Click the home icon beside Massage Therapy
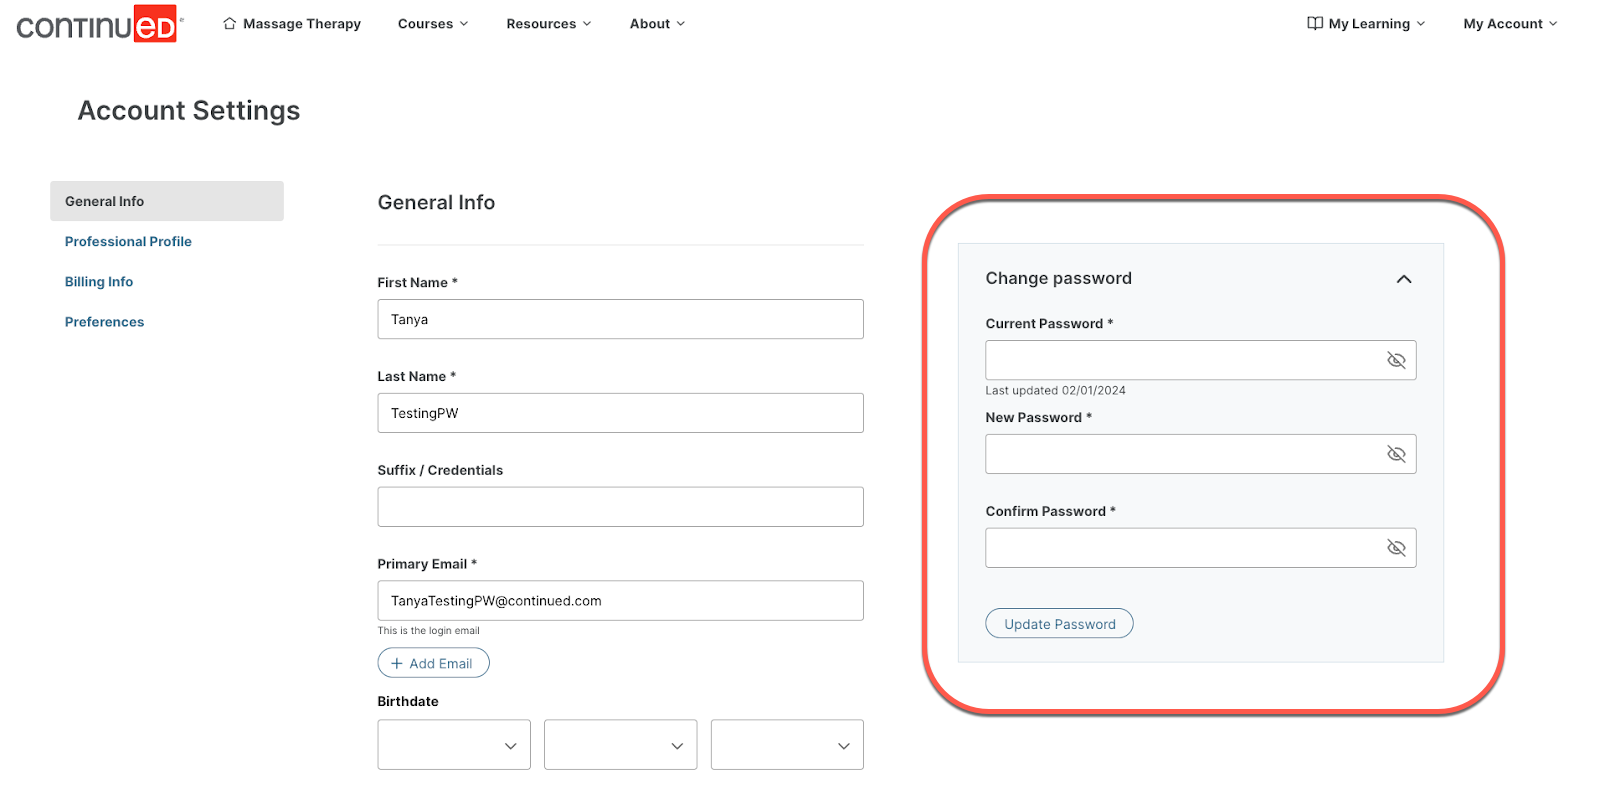The height and width of the screenshot is (789, 1600). click(x=230, y=23)
